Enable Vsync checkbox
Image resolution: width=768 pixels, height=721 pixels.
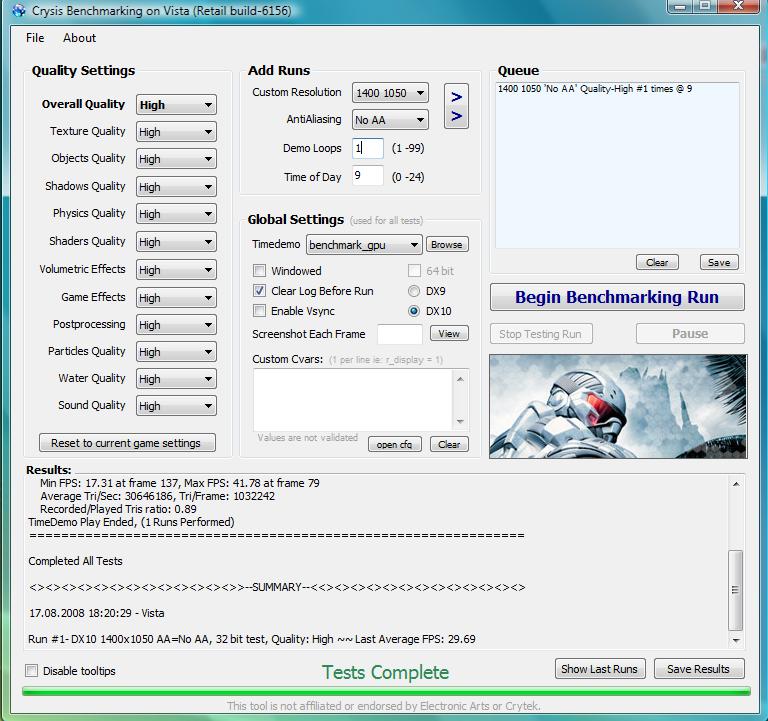click(x=260, y=311)
